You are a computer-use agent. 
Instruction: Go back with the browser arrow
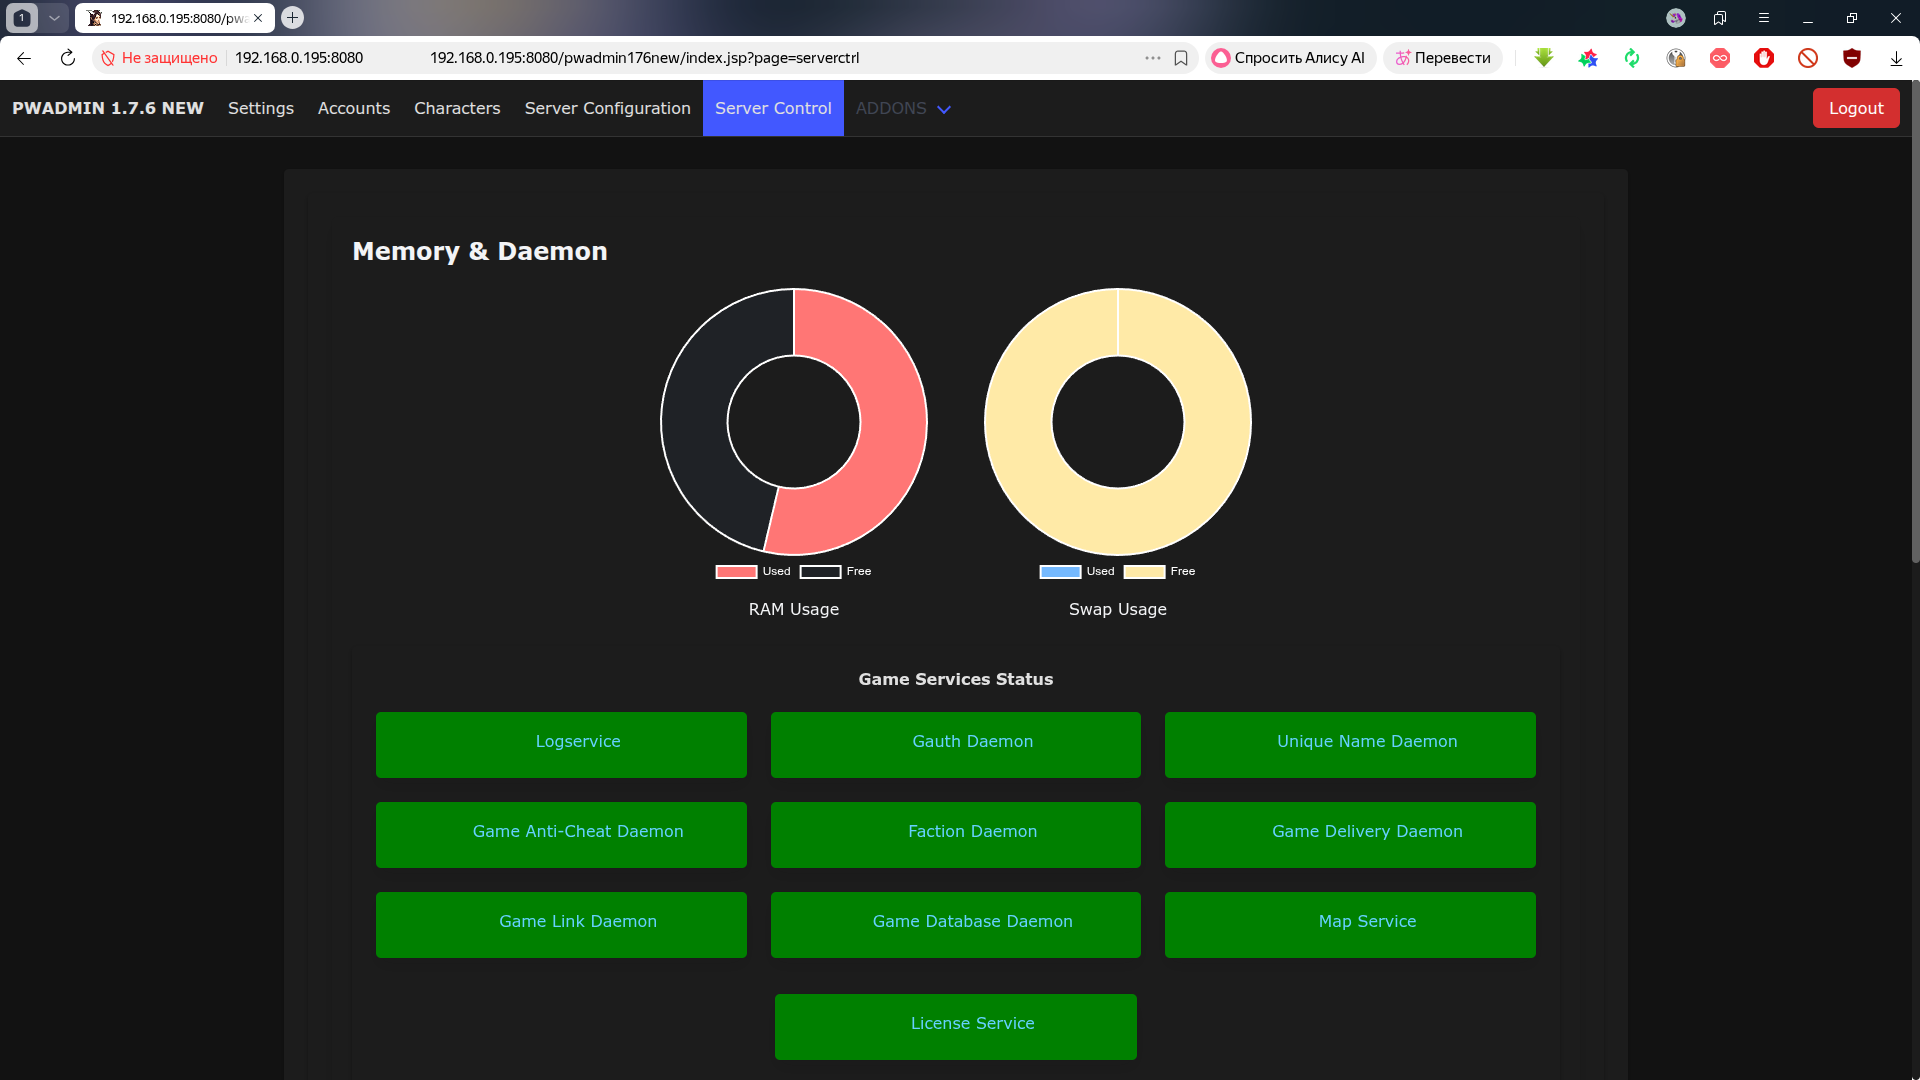(x=24, y=58)
